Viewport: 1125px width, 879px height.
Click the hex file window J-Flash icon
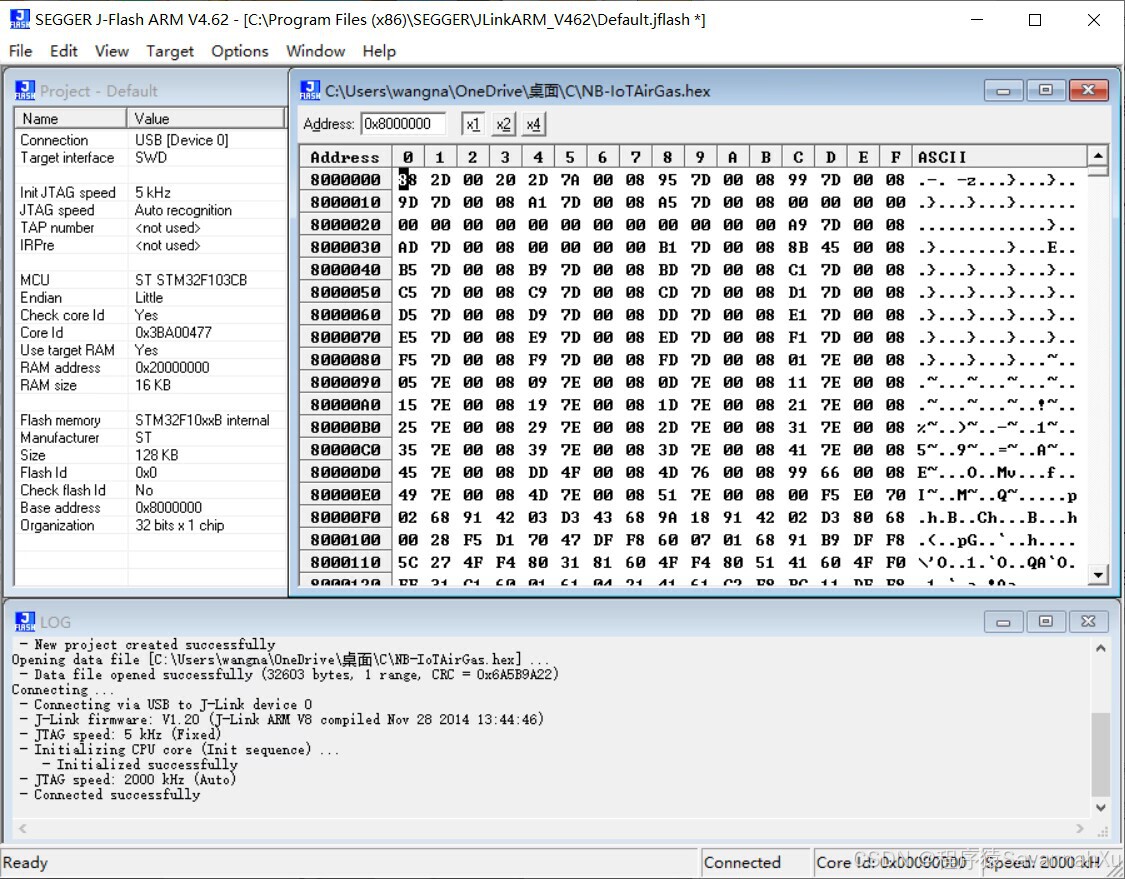tap(310, 90)
